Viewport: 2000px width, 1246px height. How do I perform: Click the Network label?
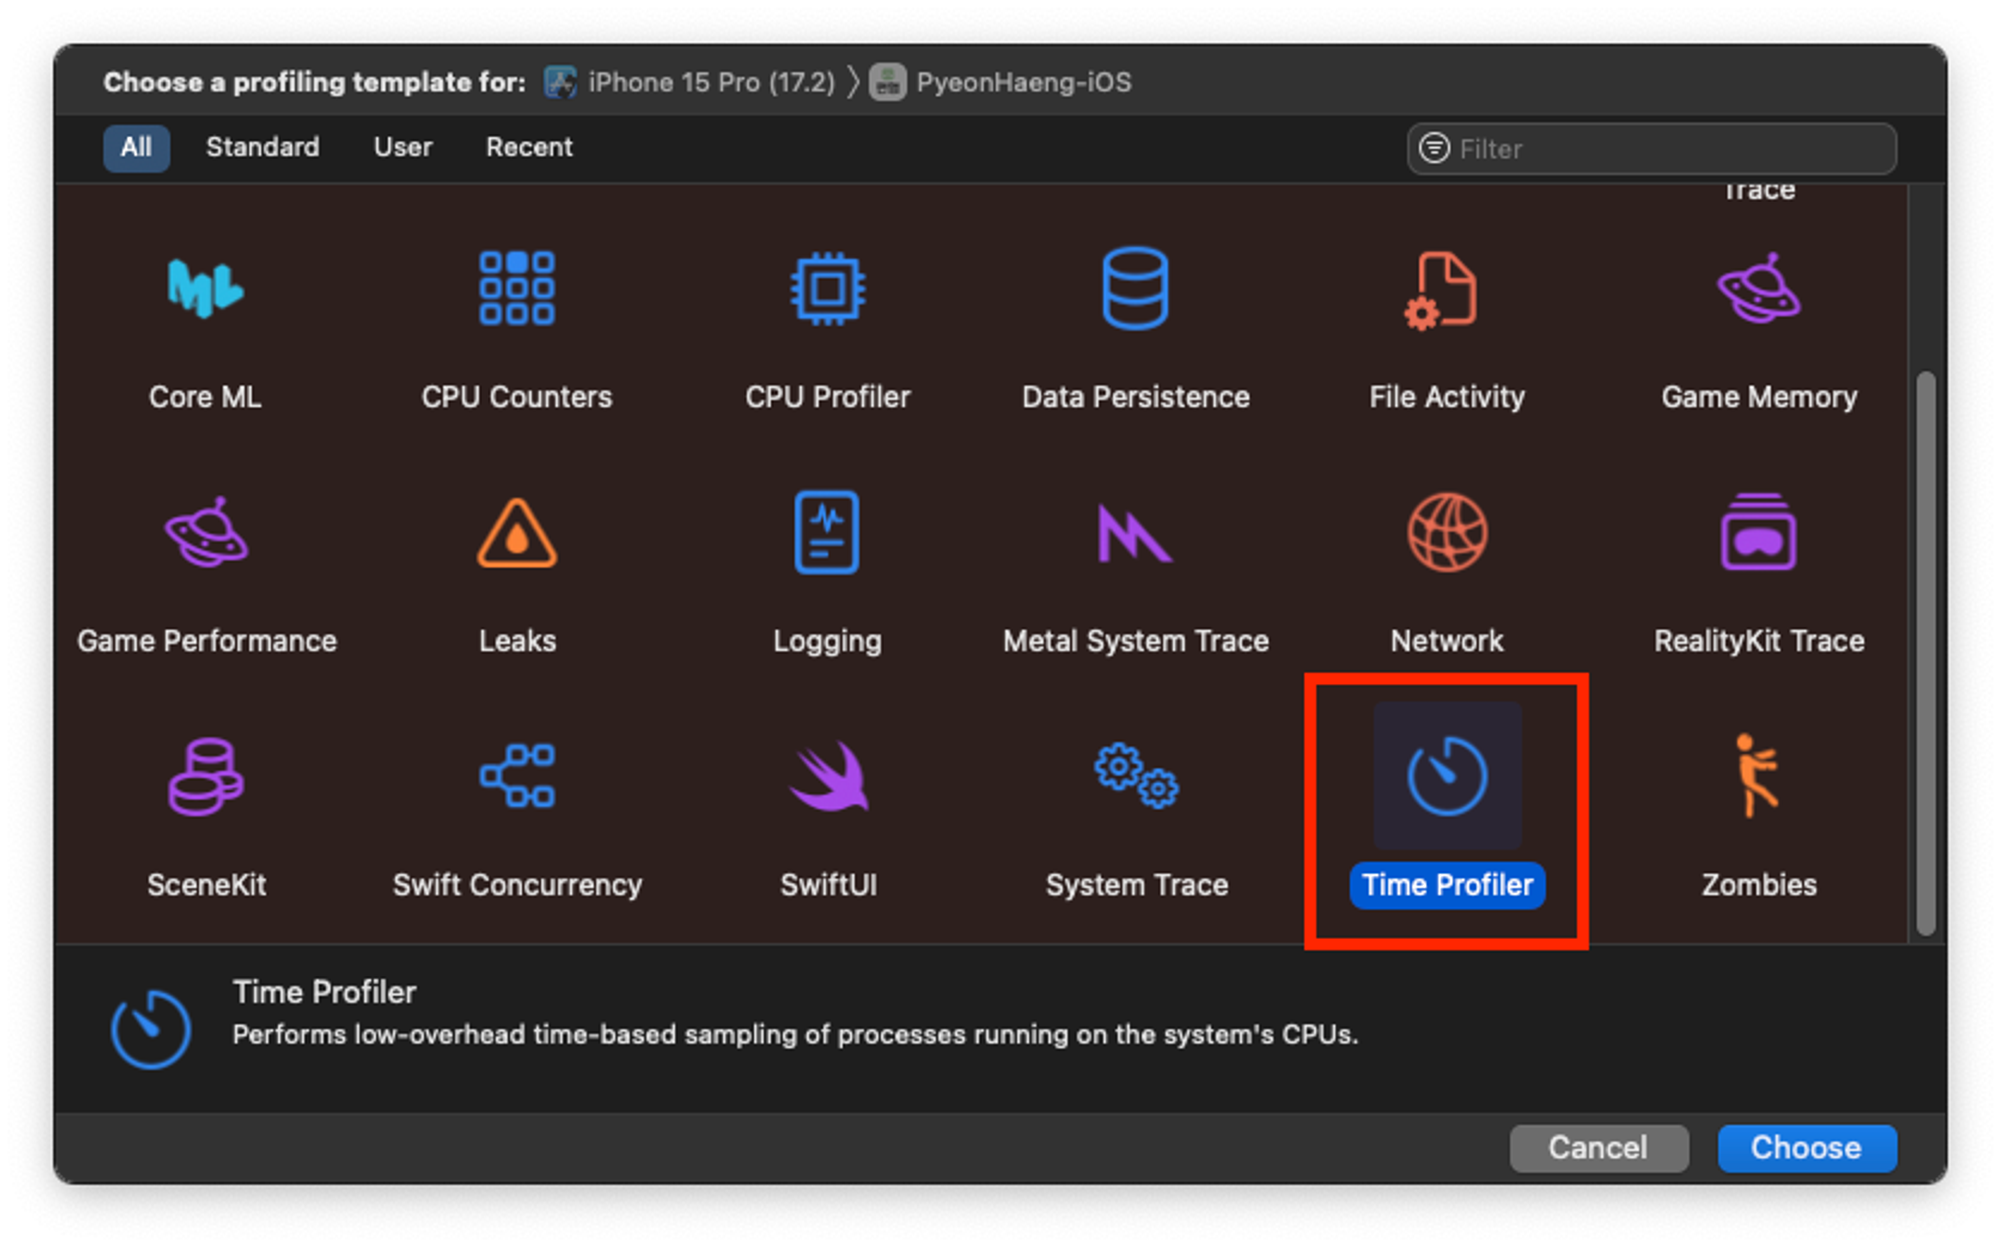point(1447,641)
